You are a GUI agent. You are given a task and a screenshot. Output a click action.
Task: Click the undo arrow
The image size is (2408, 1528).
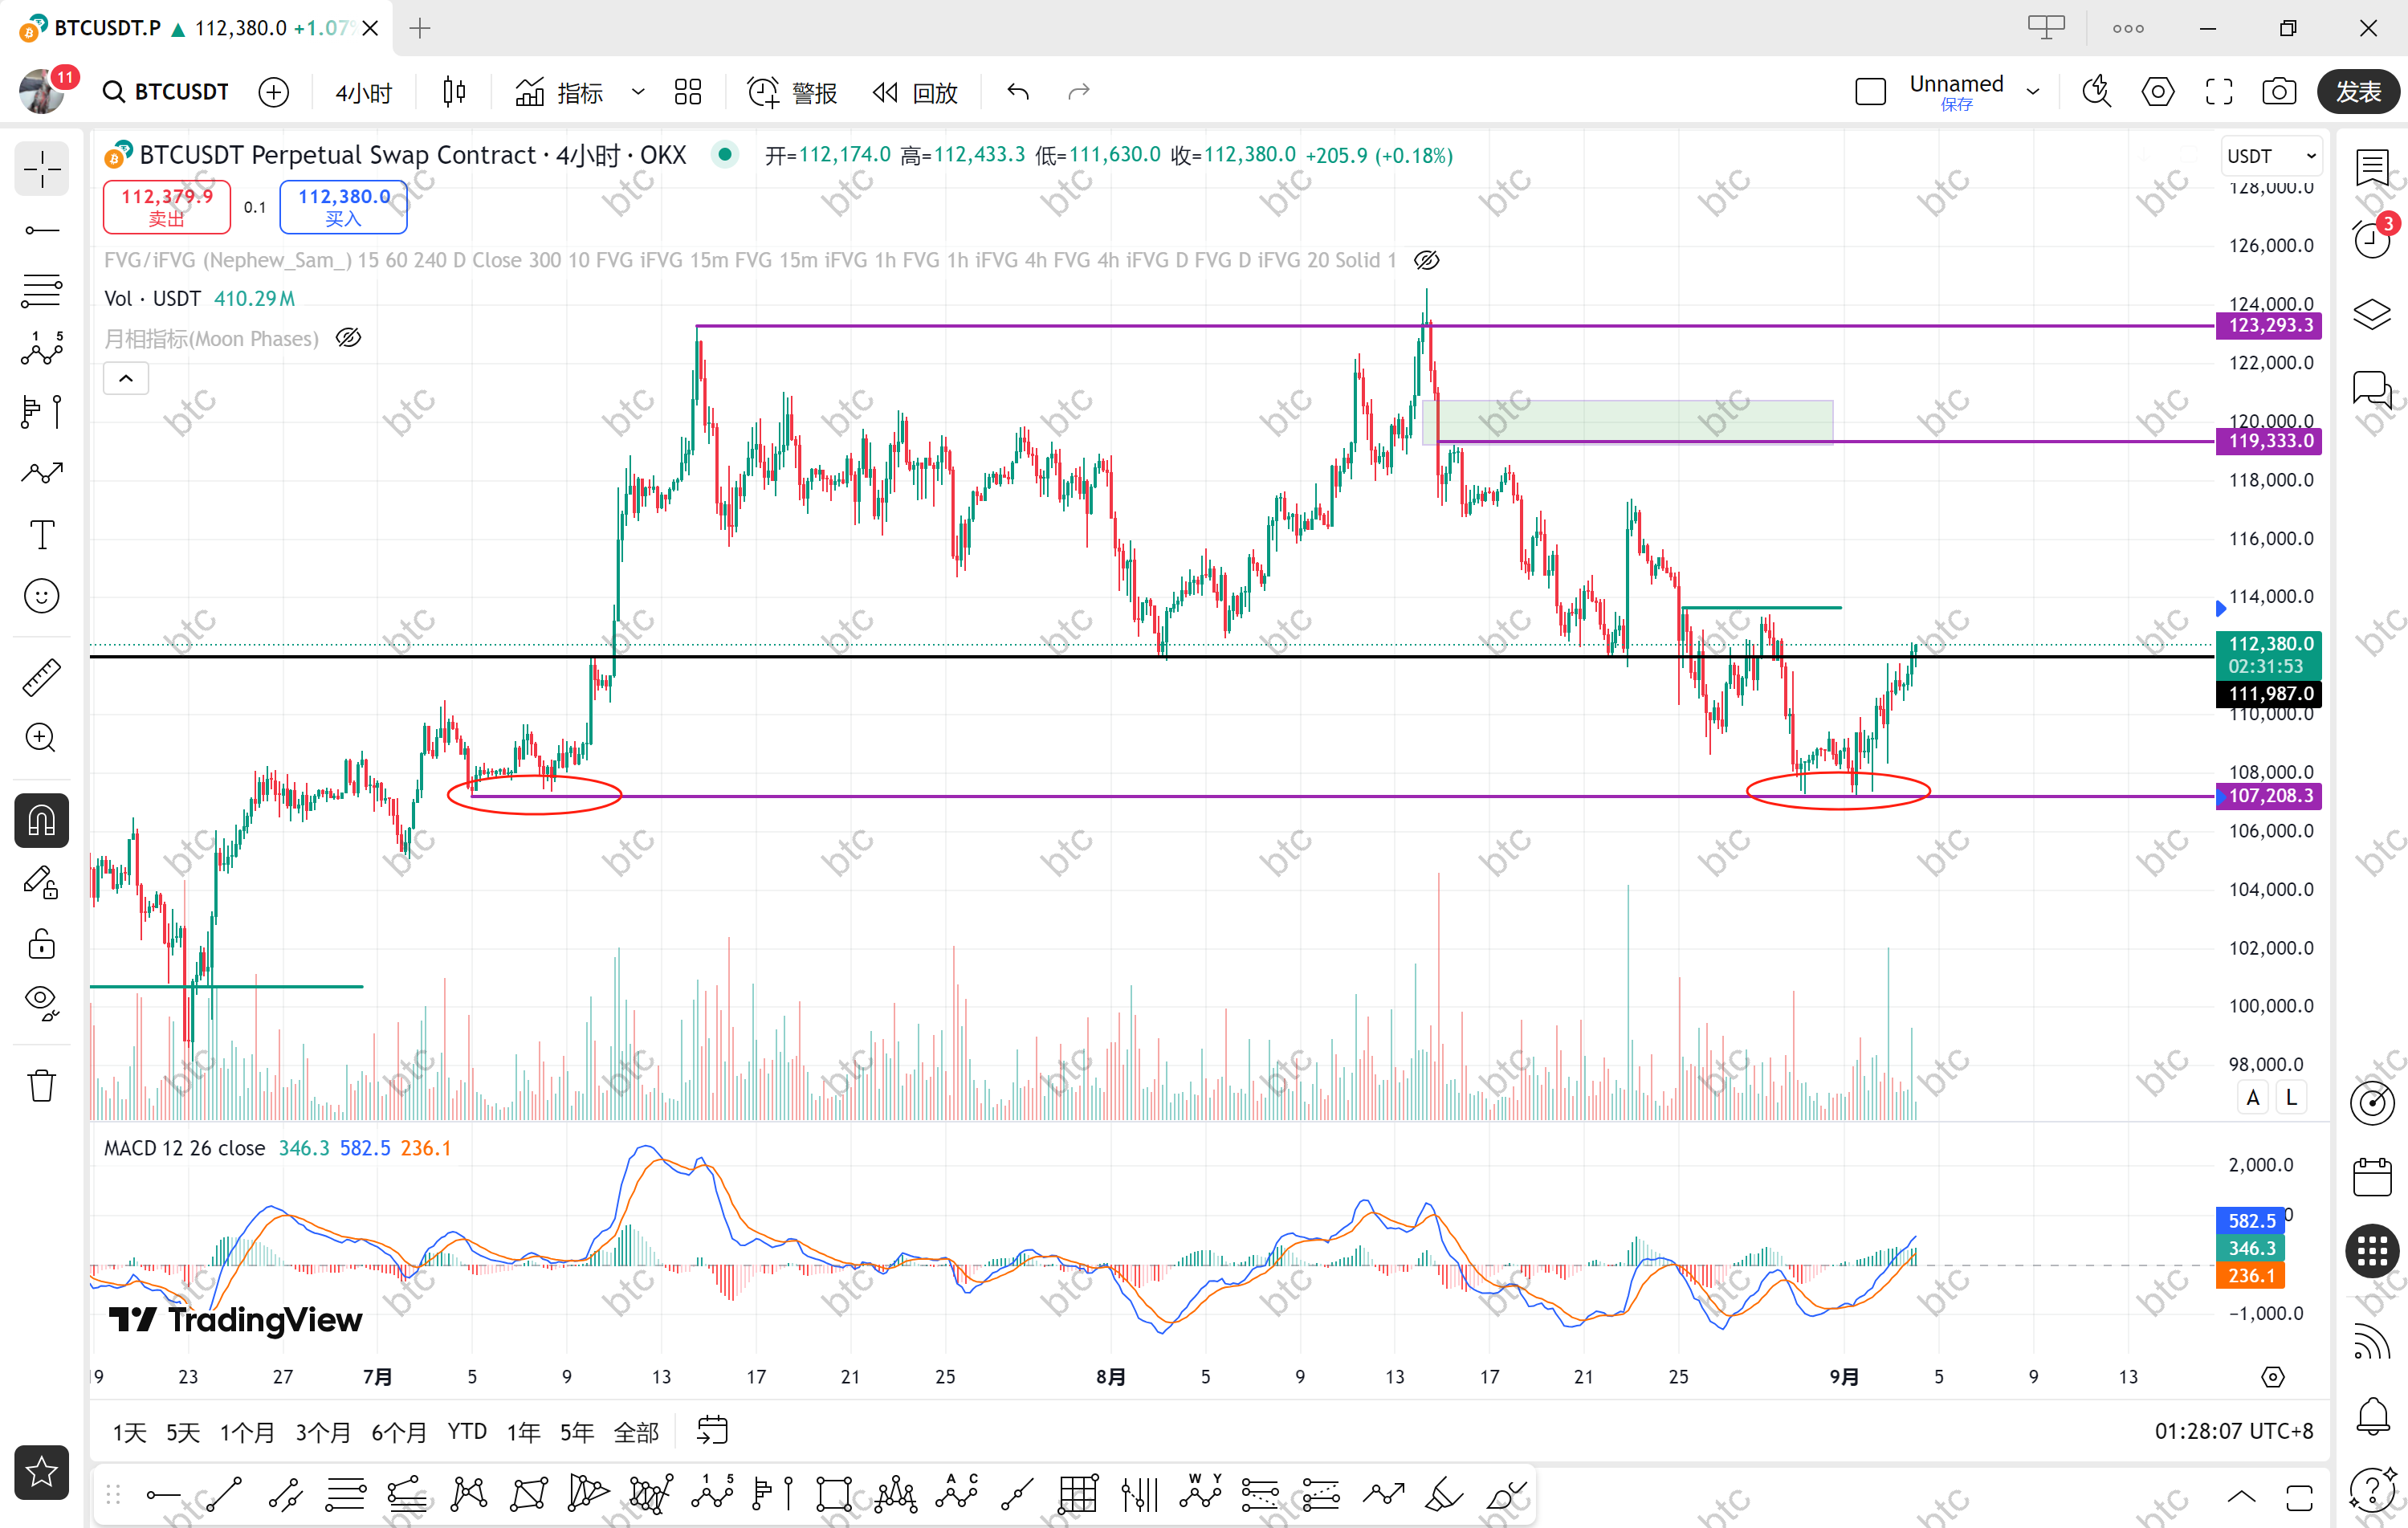coord(1018,92)
